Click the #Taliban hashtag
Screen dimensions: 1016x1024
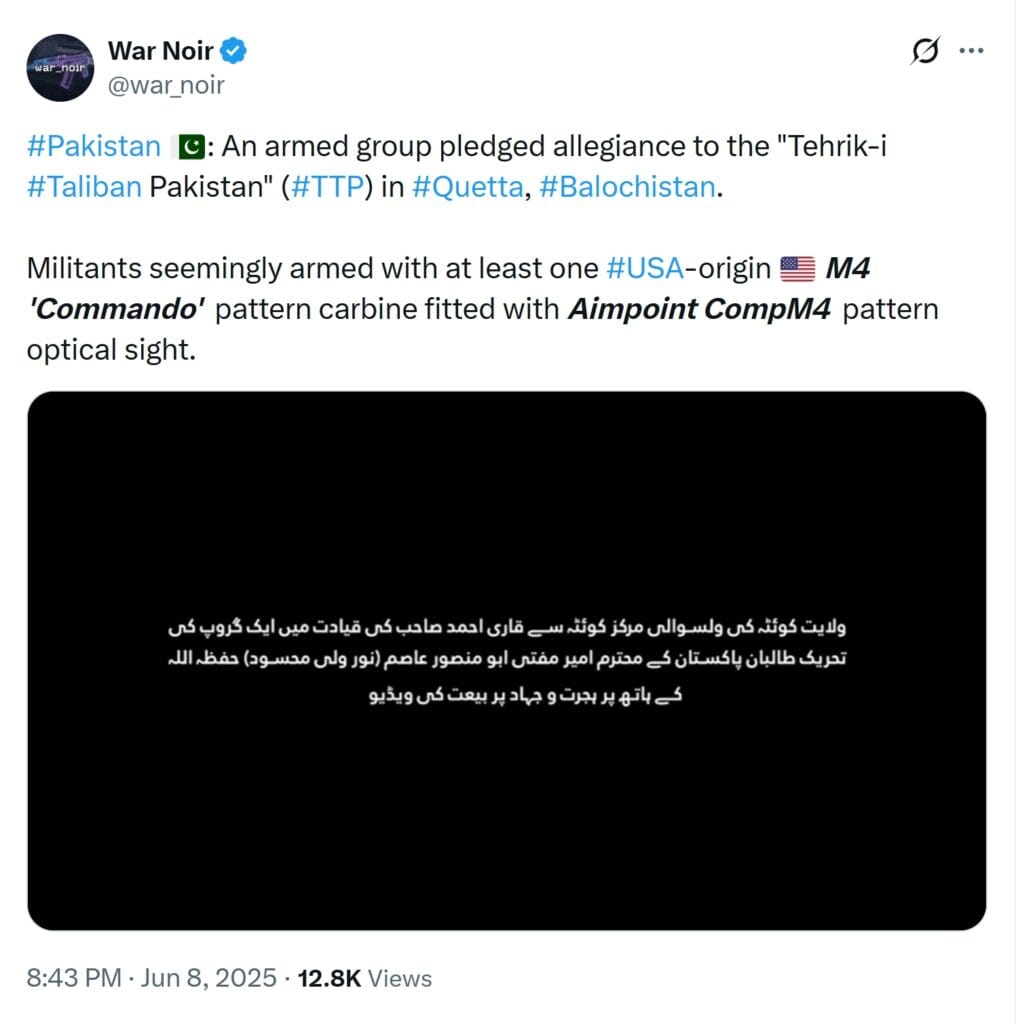click(84, 187)
